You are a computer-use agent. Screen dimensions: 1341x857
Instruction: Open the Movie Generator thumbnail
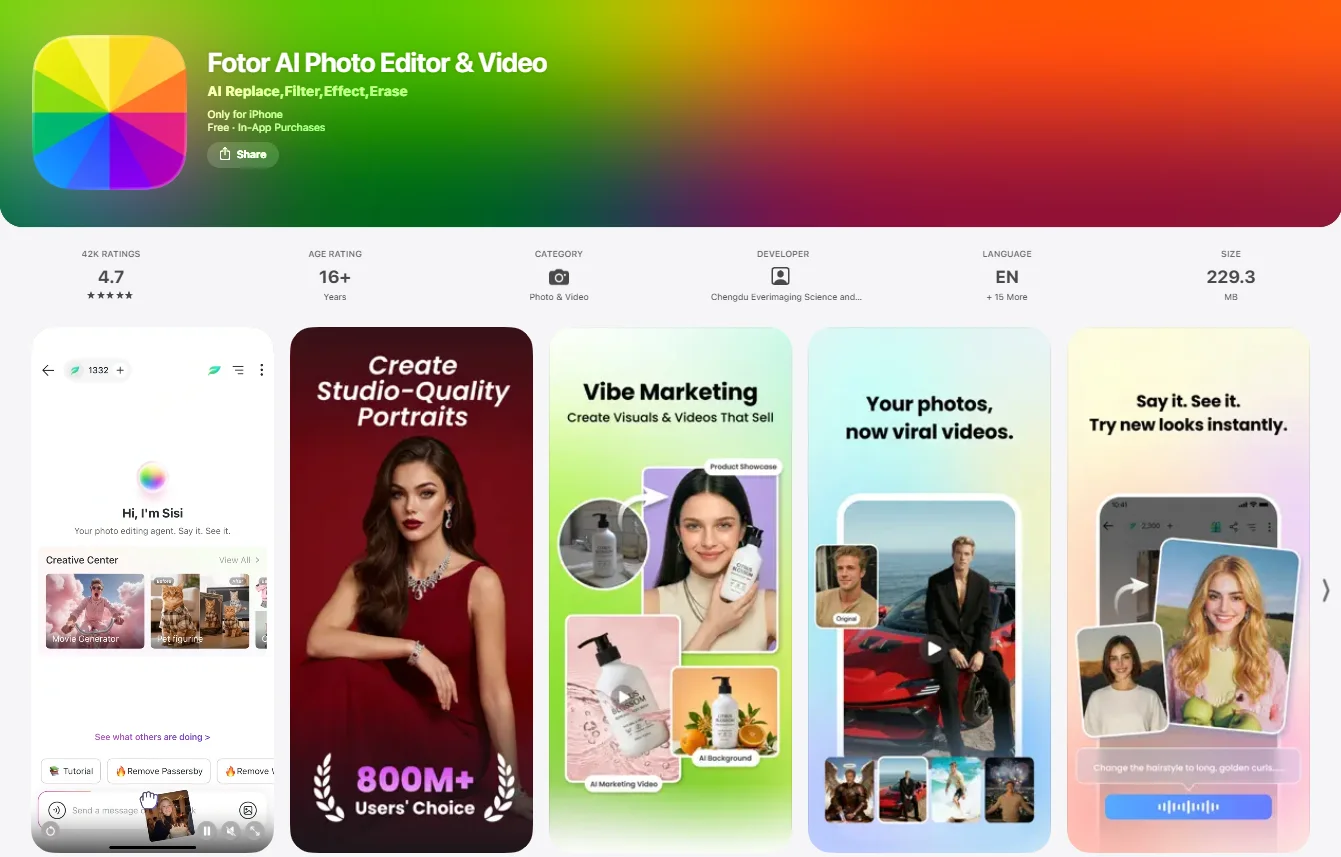point(95,611)
